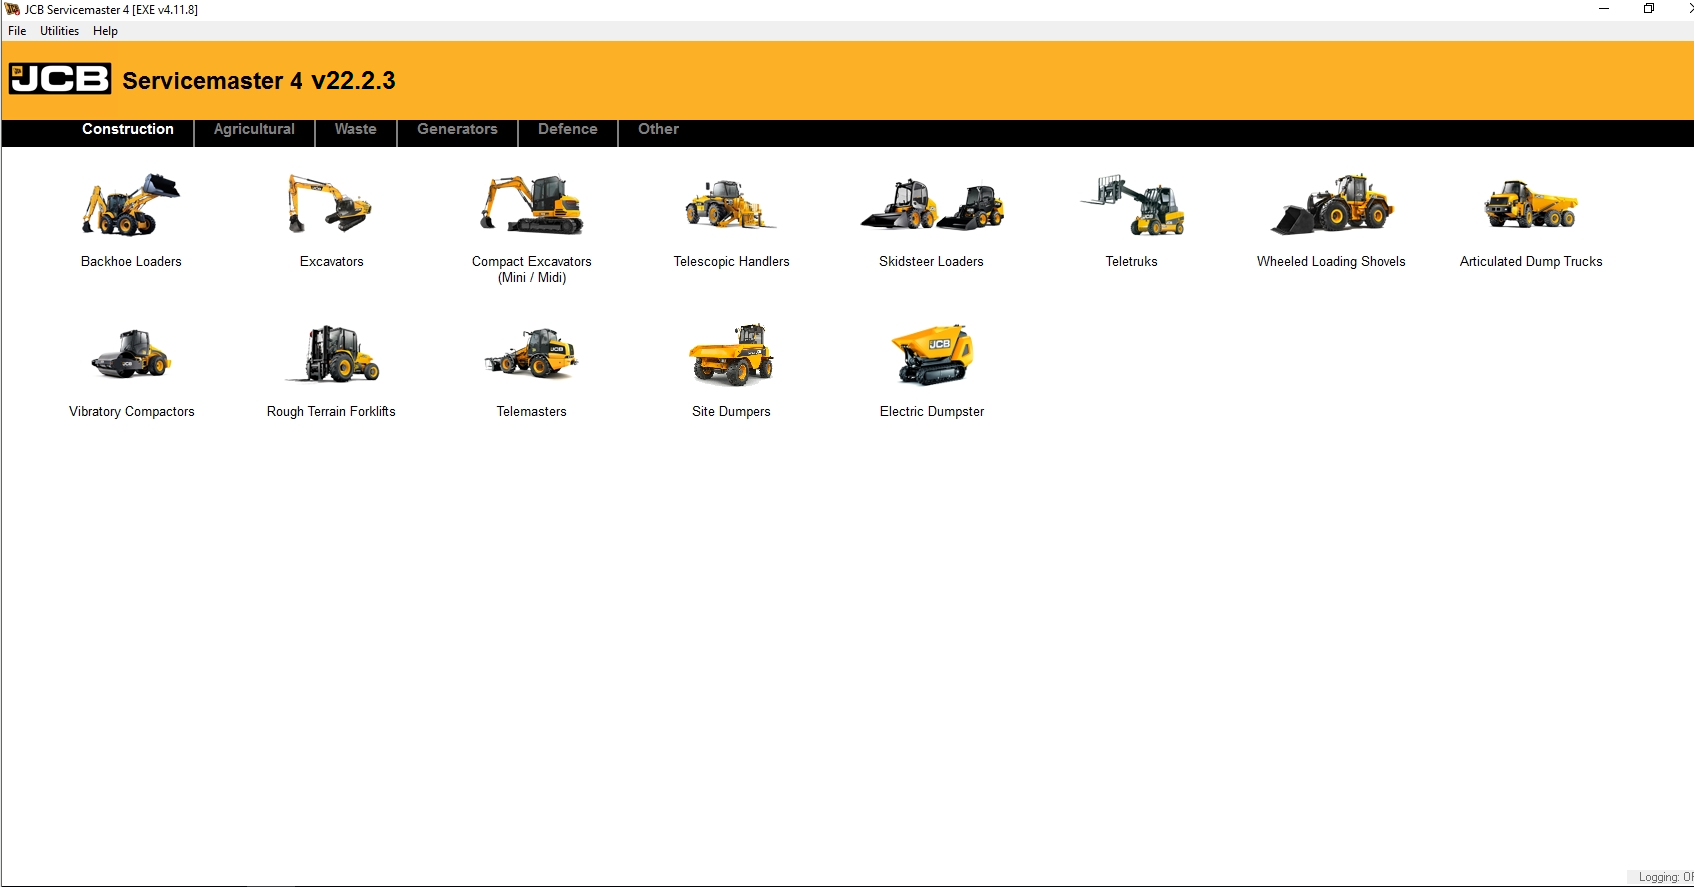The height and width of the screenshot is (890, 1696).
Task: Open the Telemasters machine icon
Action: tap(532, 354)
